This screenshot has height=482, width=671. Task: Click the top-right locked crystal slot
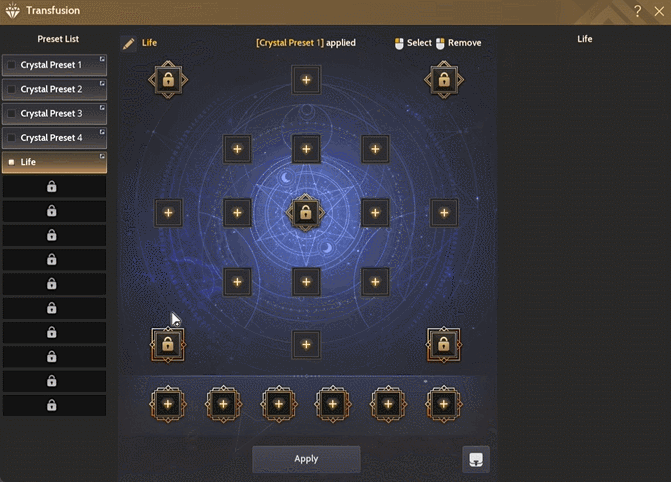pos(444,80)
